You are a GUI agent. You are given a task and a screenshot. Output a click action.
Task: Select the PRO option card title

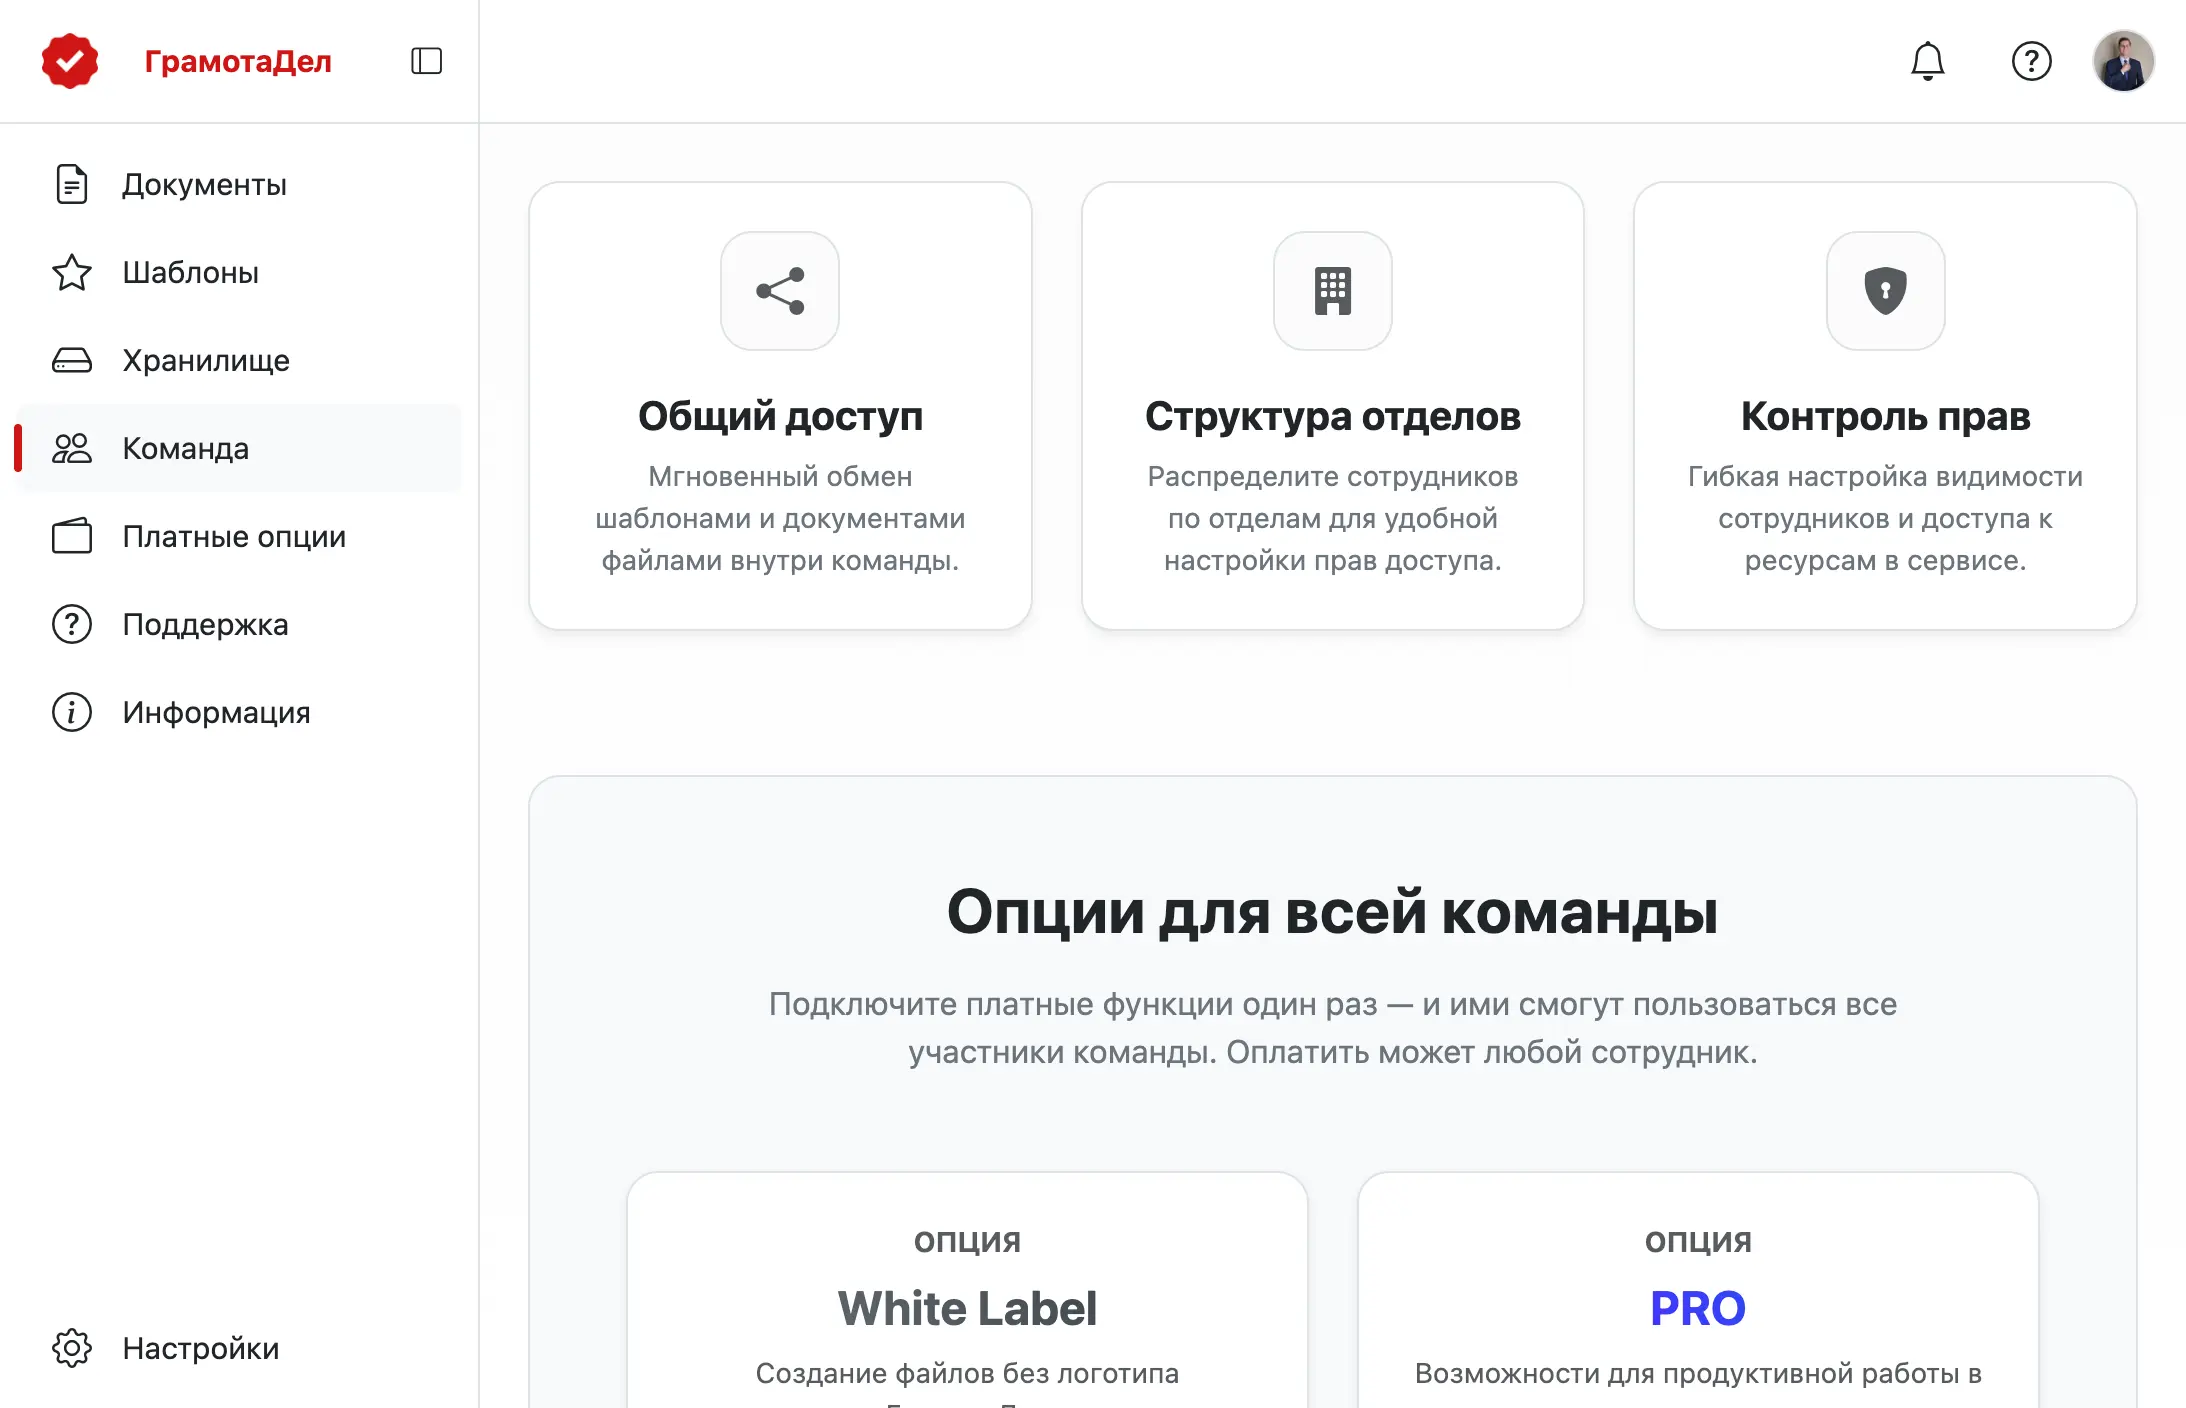pos(1698,1308)
